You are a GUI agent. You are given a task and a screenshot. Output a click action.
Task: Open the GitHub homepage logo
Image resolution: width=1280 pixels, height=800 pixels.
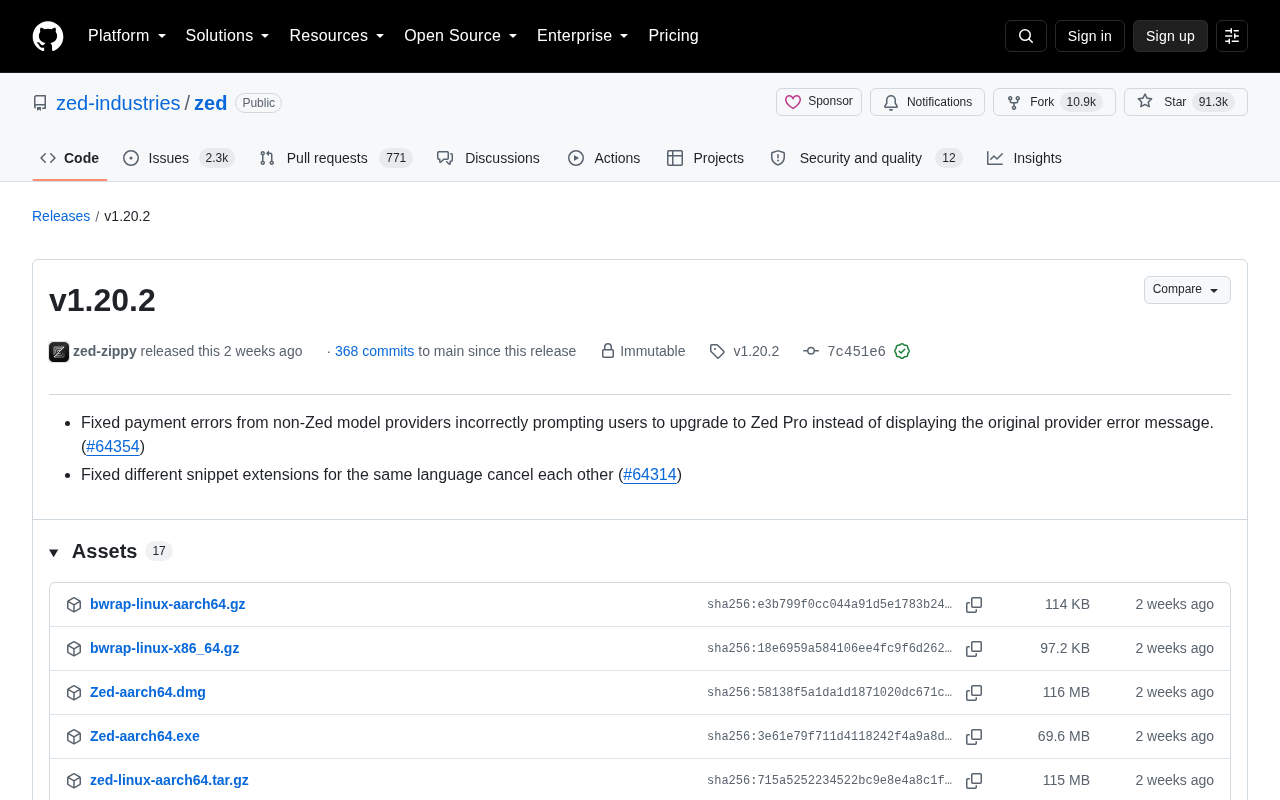click(x=48, y=36)
